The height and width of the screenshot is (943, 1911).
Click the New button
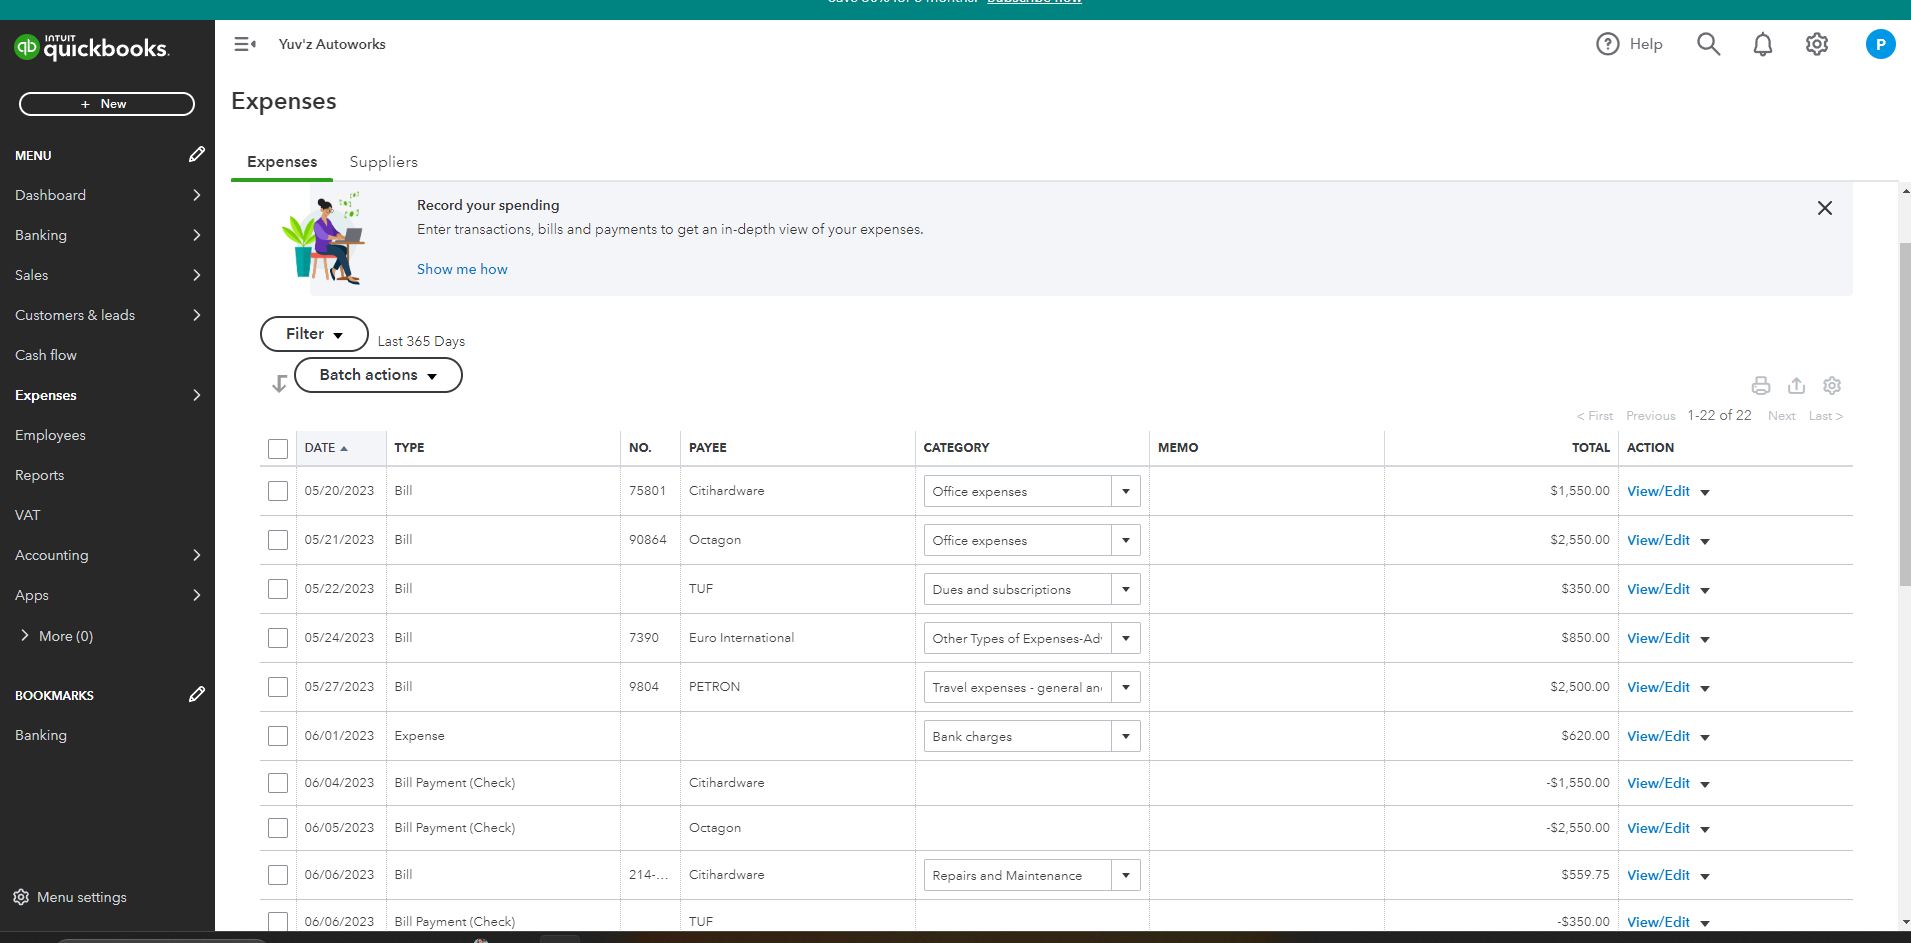point(107,104)
